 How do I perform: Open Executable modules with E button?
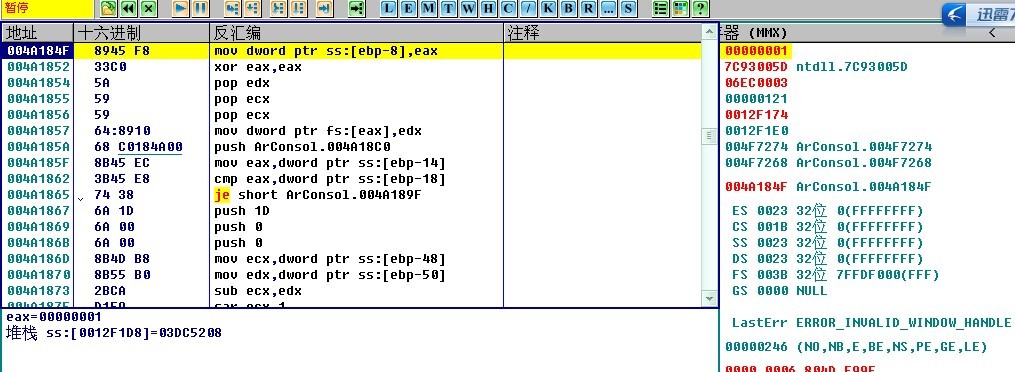(x=408, y=8)
